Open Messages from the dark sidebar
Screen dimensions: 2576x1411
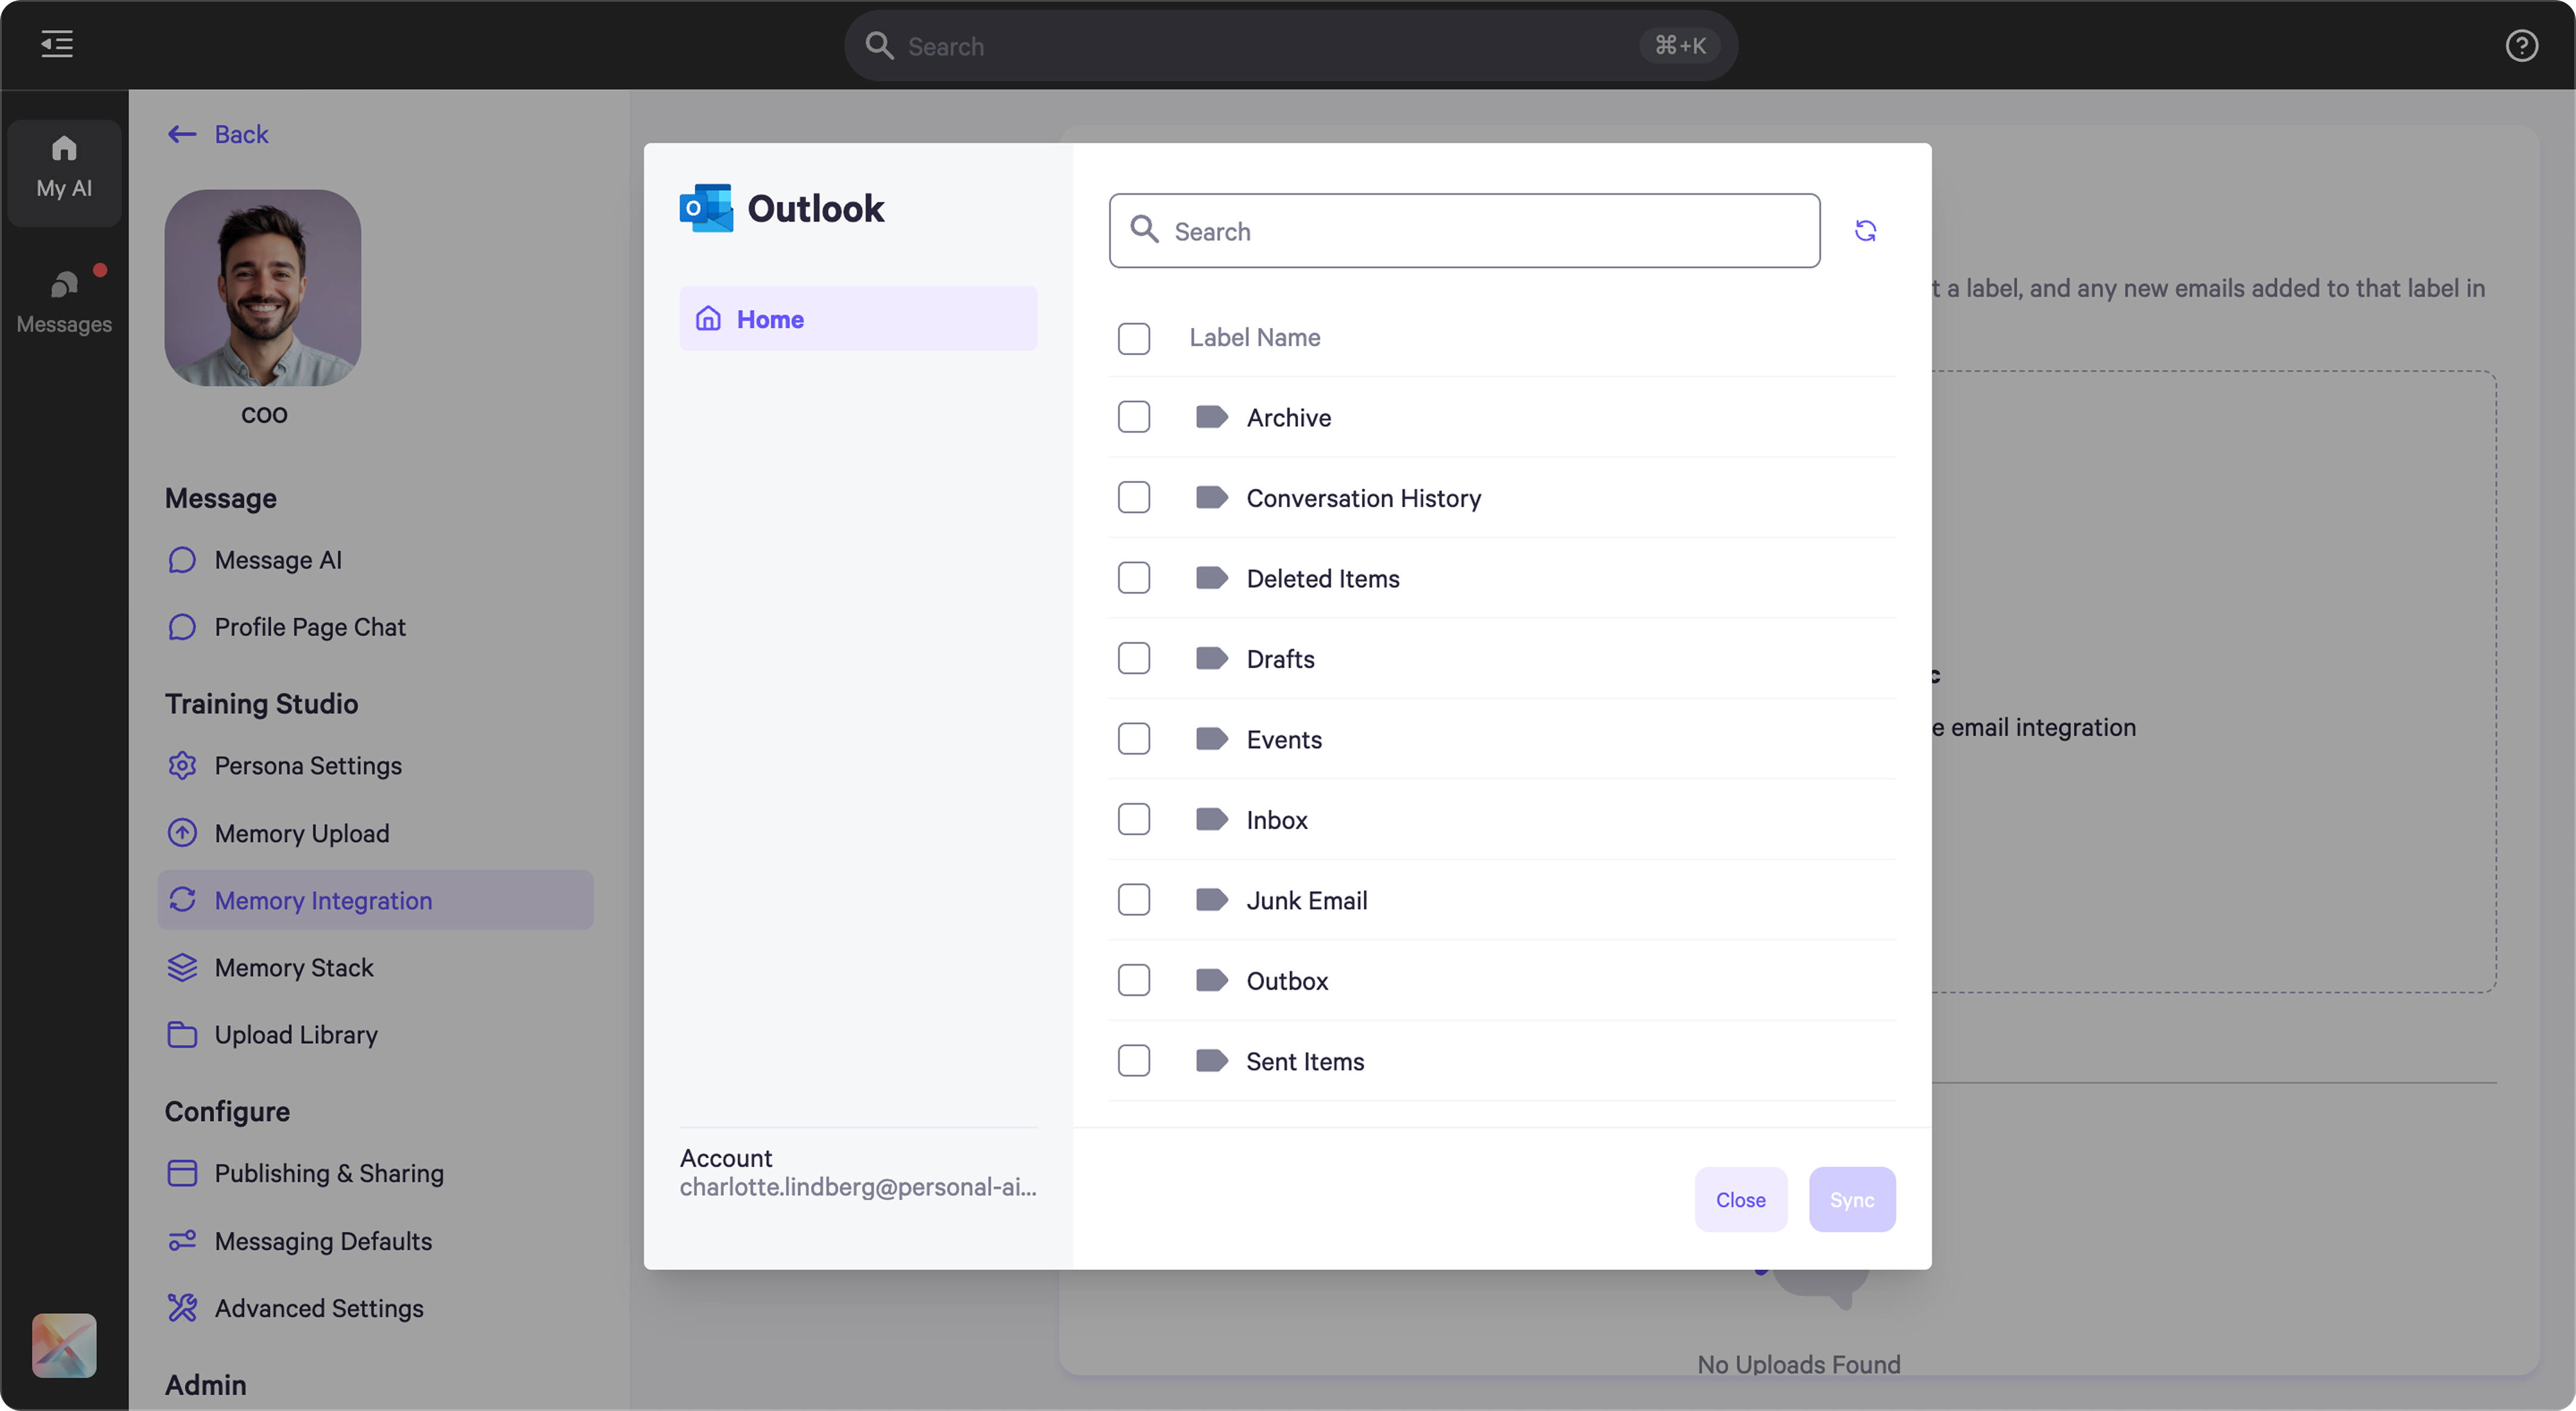click(64, 300)
